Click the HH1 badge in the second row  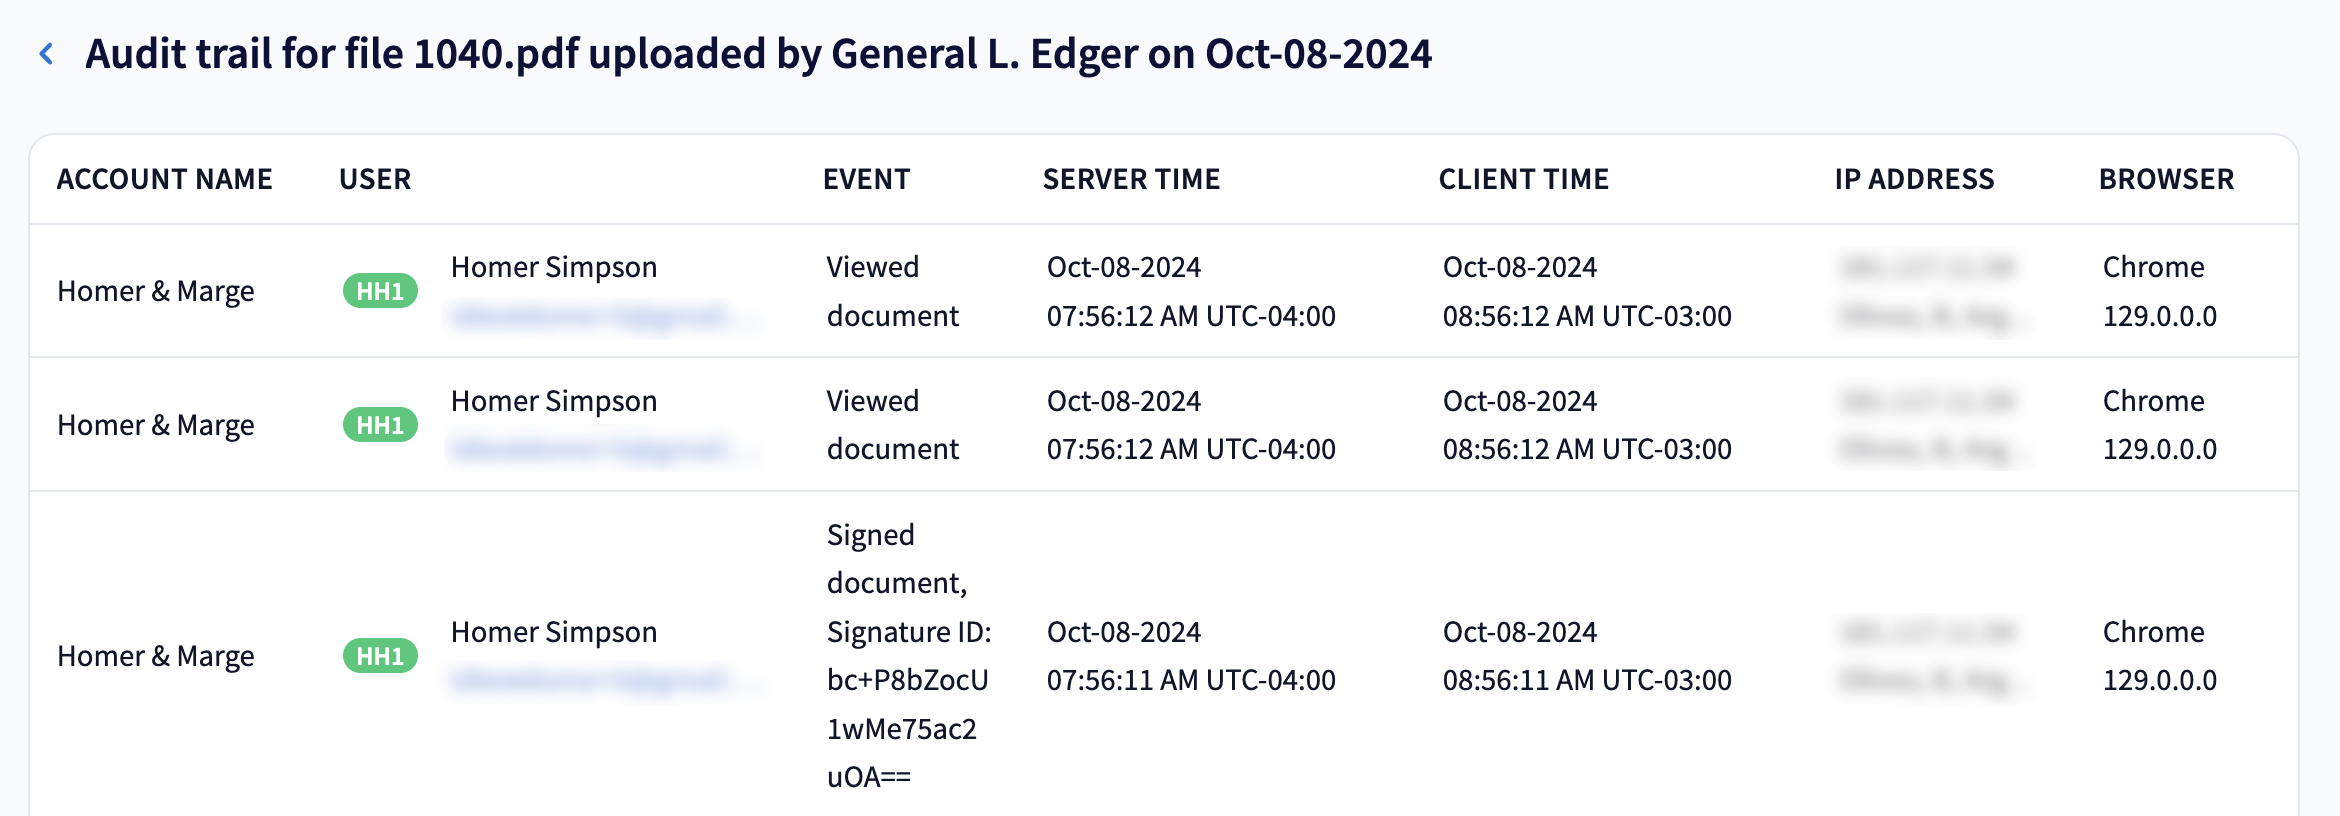point(380,425)
